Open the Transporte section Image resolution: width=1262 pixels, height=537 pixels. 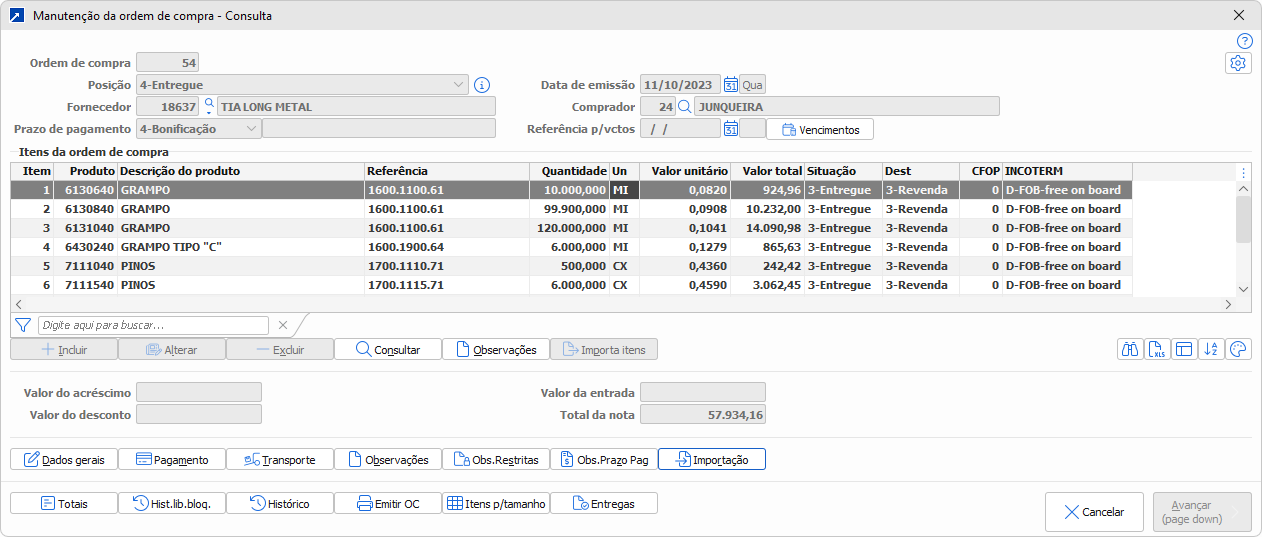pos(280,459)
